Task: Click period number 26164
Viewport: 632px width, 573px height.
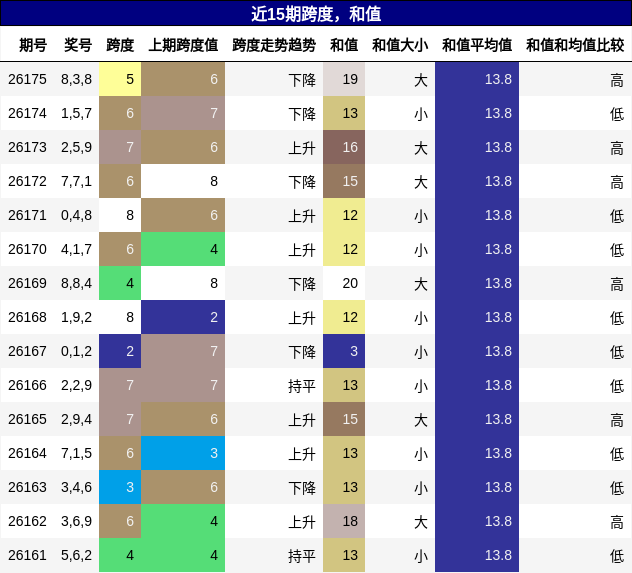Action: tap(27, 453)
